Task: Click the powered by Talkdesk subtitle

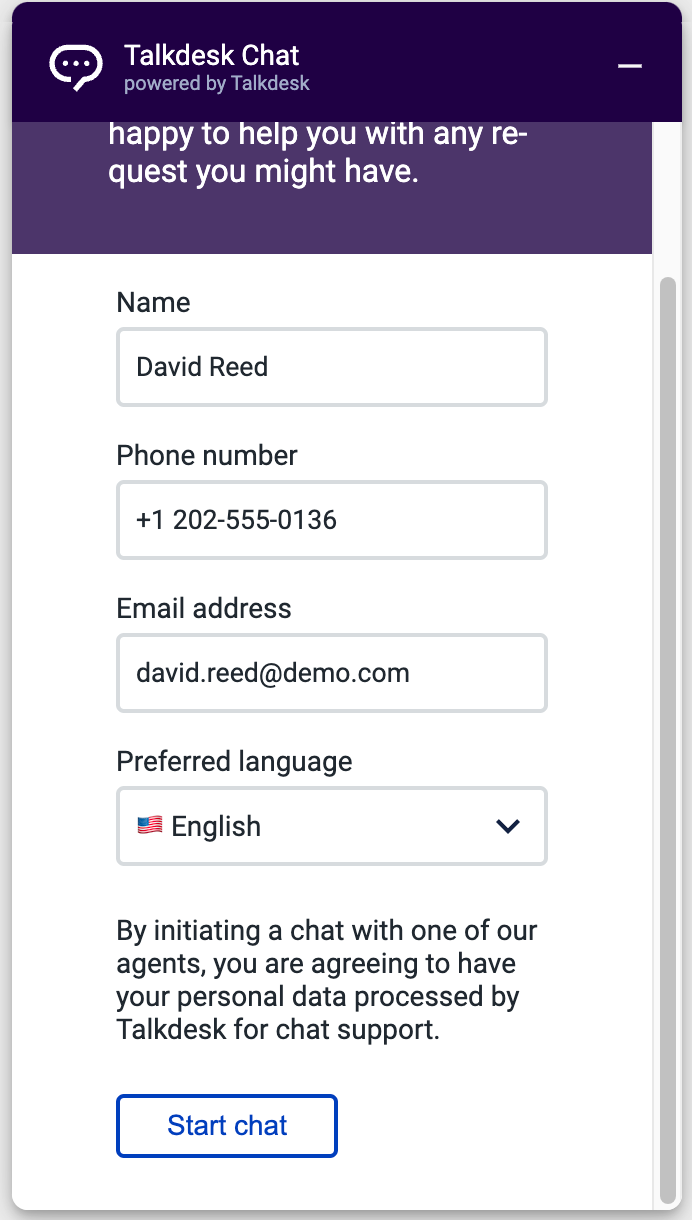Action: [x=217, y=84]
